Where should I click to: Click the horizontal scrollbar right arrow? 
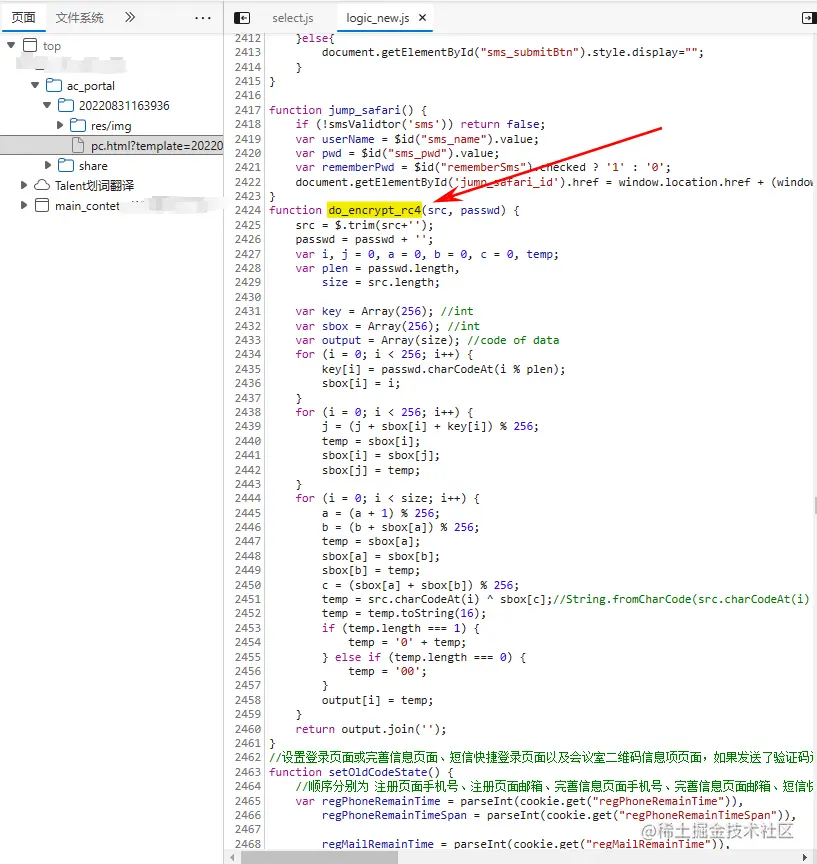[x=805, y=857]
